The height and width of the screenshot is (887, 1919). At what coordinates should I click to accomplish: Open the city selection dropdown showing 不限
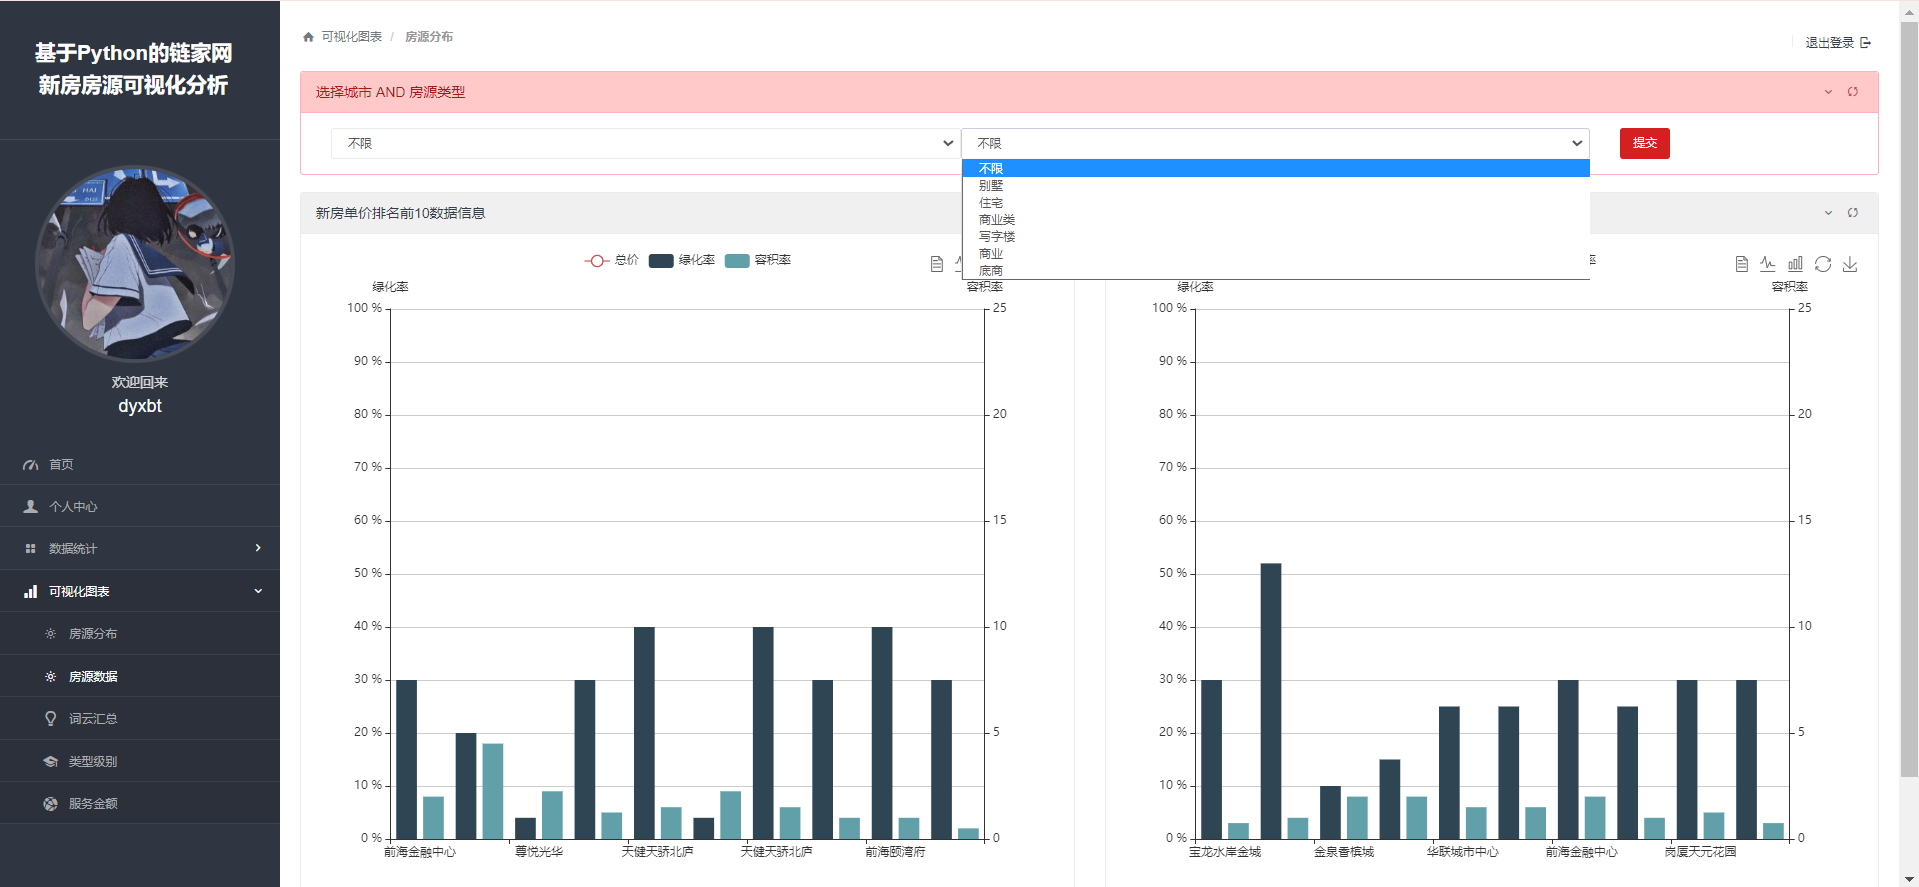coord(645,144)
